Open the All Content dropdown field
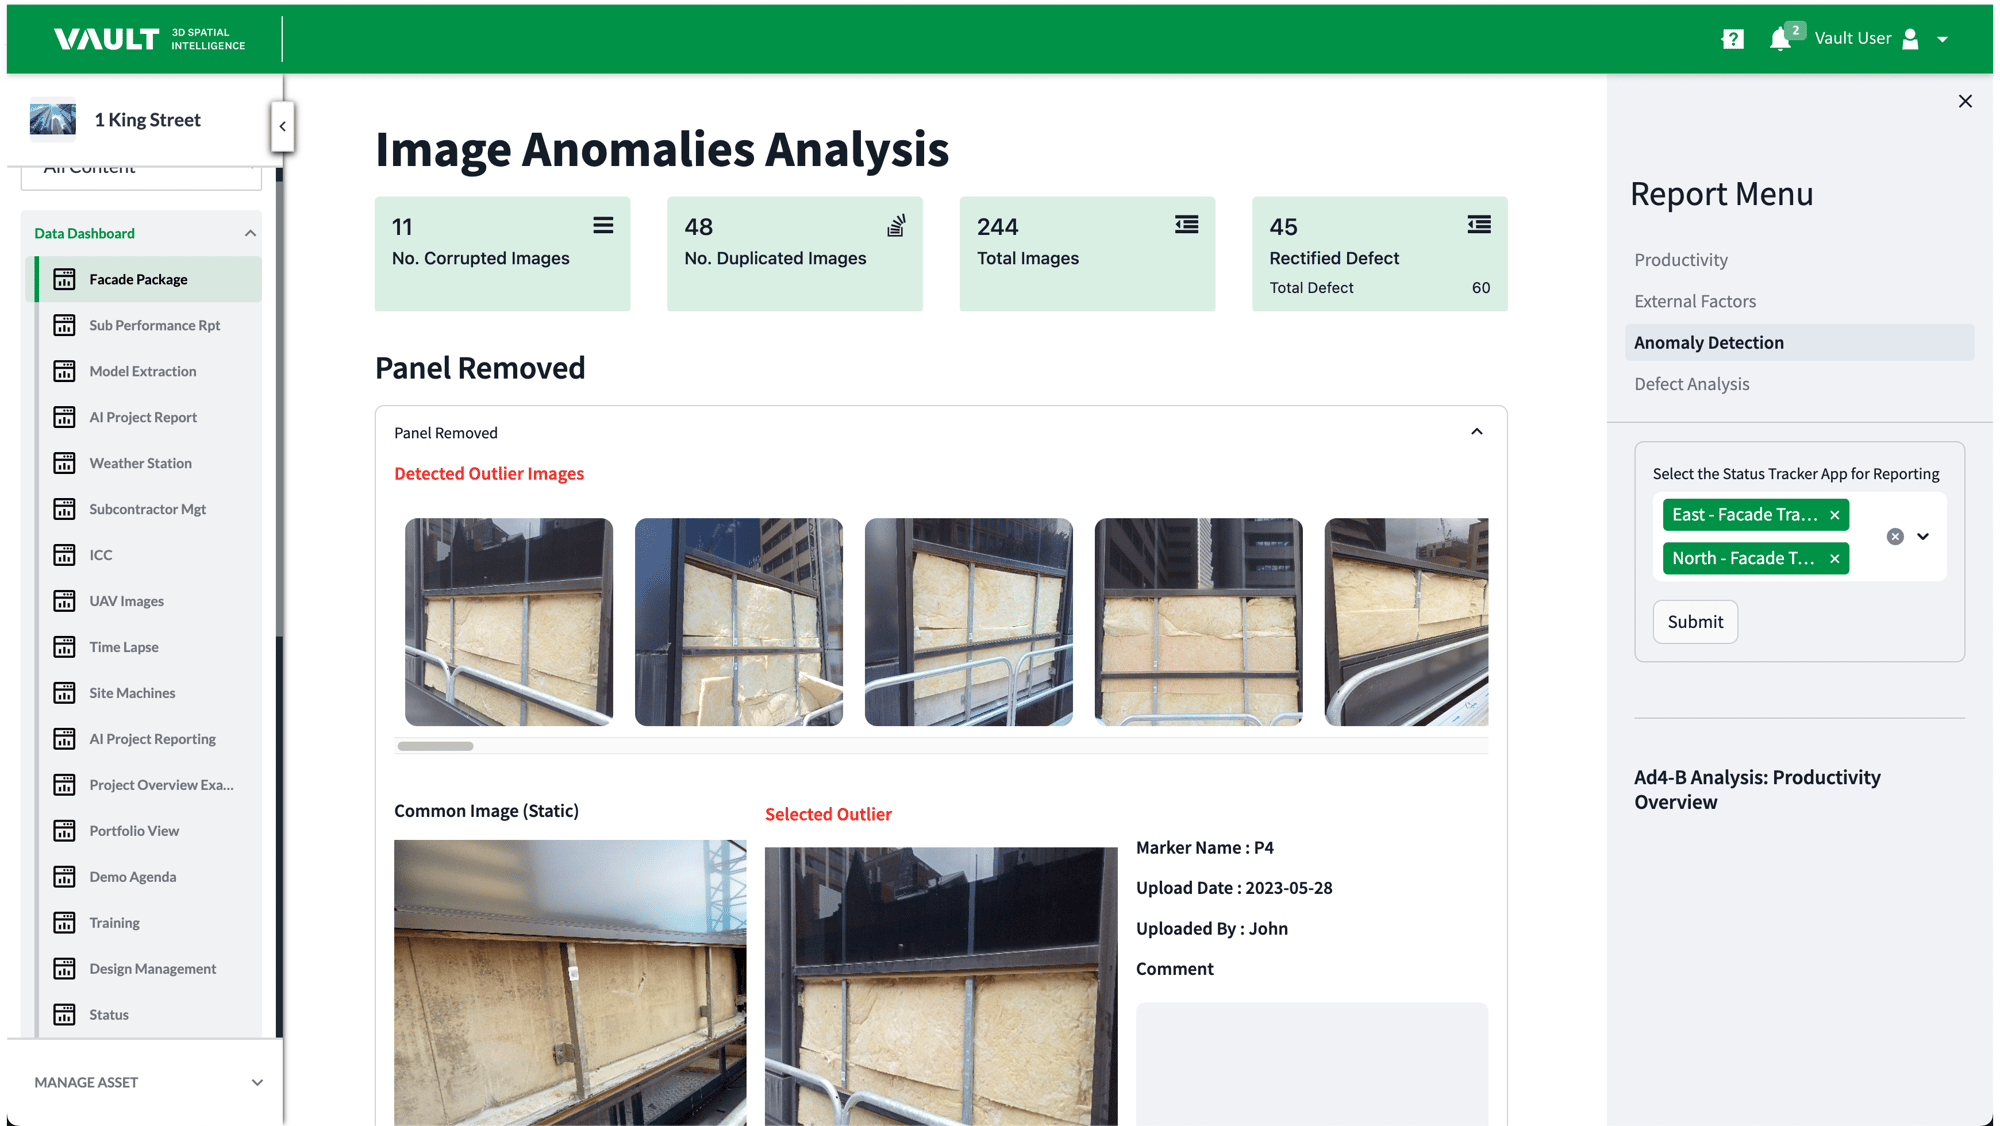Screen dimensions: 2000x1126 coord(141,177)
